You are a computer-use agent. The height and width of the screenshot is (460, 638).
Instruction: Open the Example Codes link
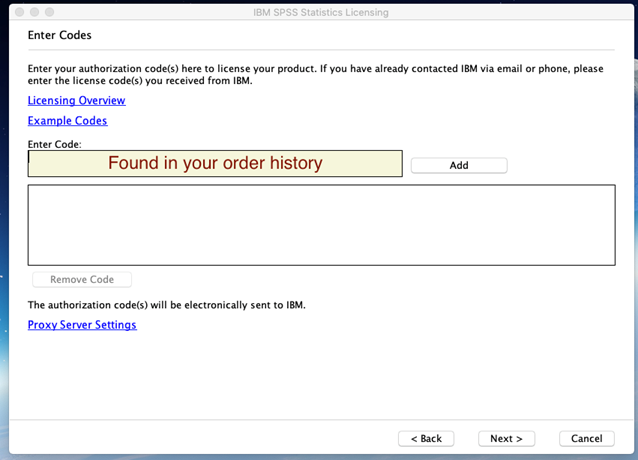[68, 121]
